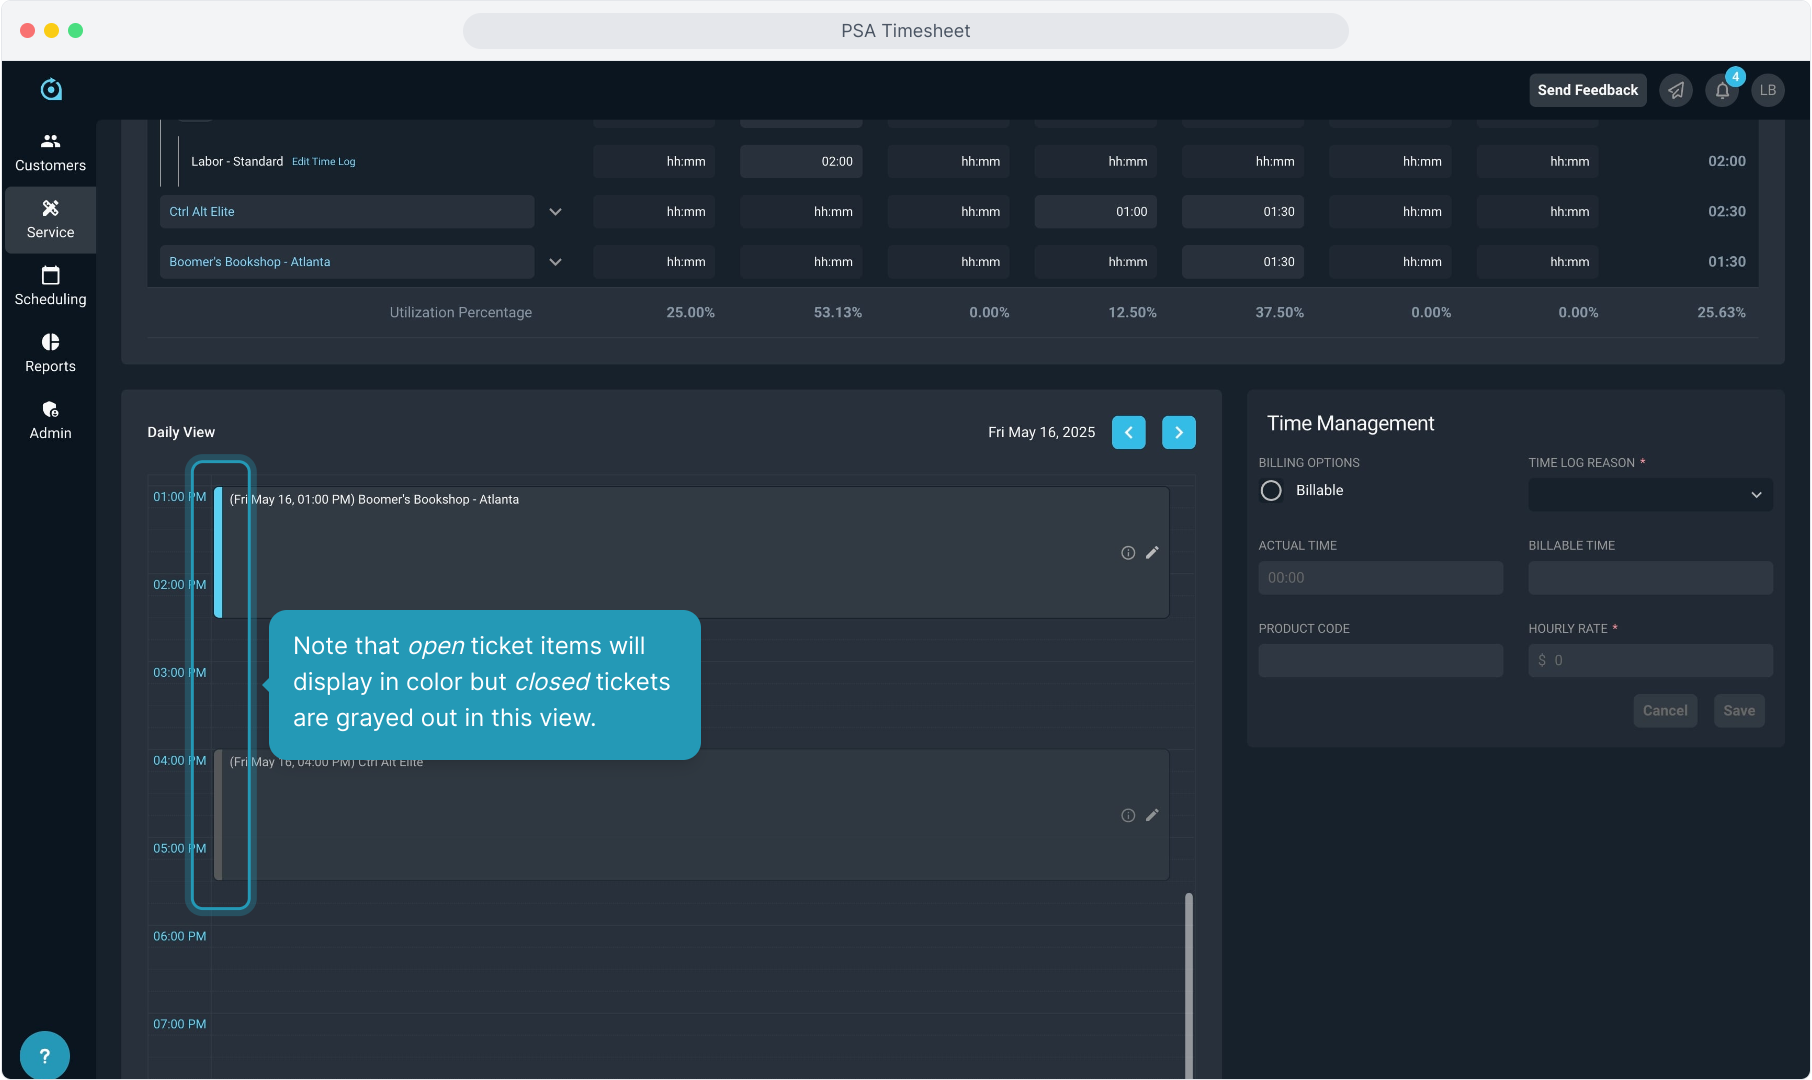
Task: Open the help question mark button
Action: [44, 1055]
